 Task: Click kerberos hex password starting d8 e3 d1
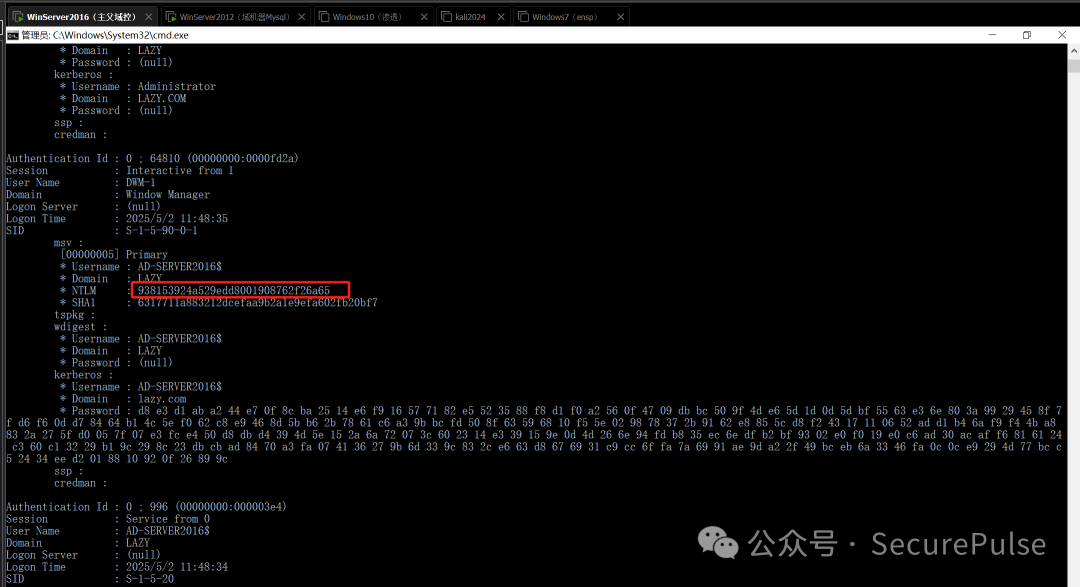(534, 435)
